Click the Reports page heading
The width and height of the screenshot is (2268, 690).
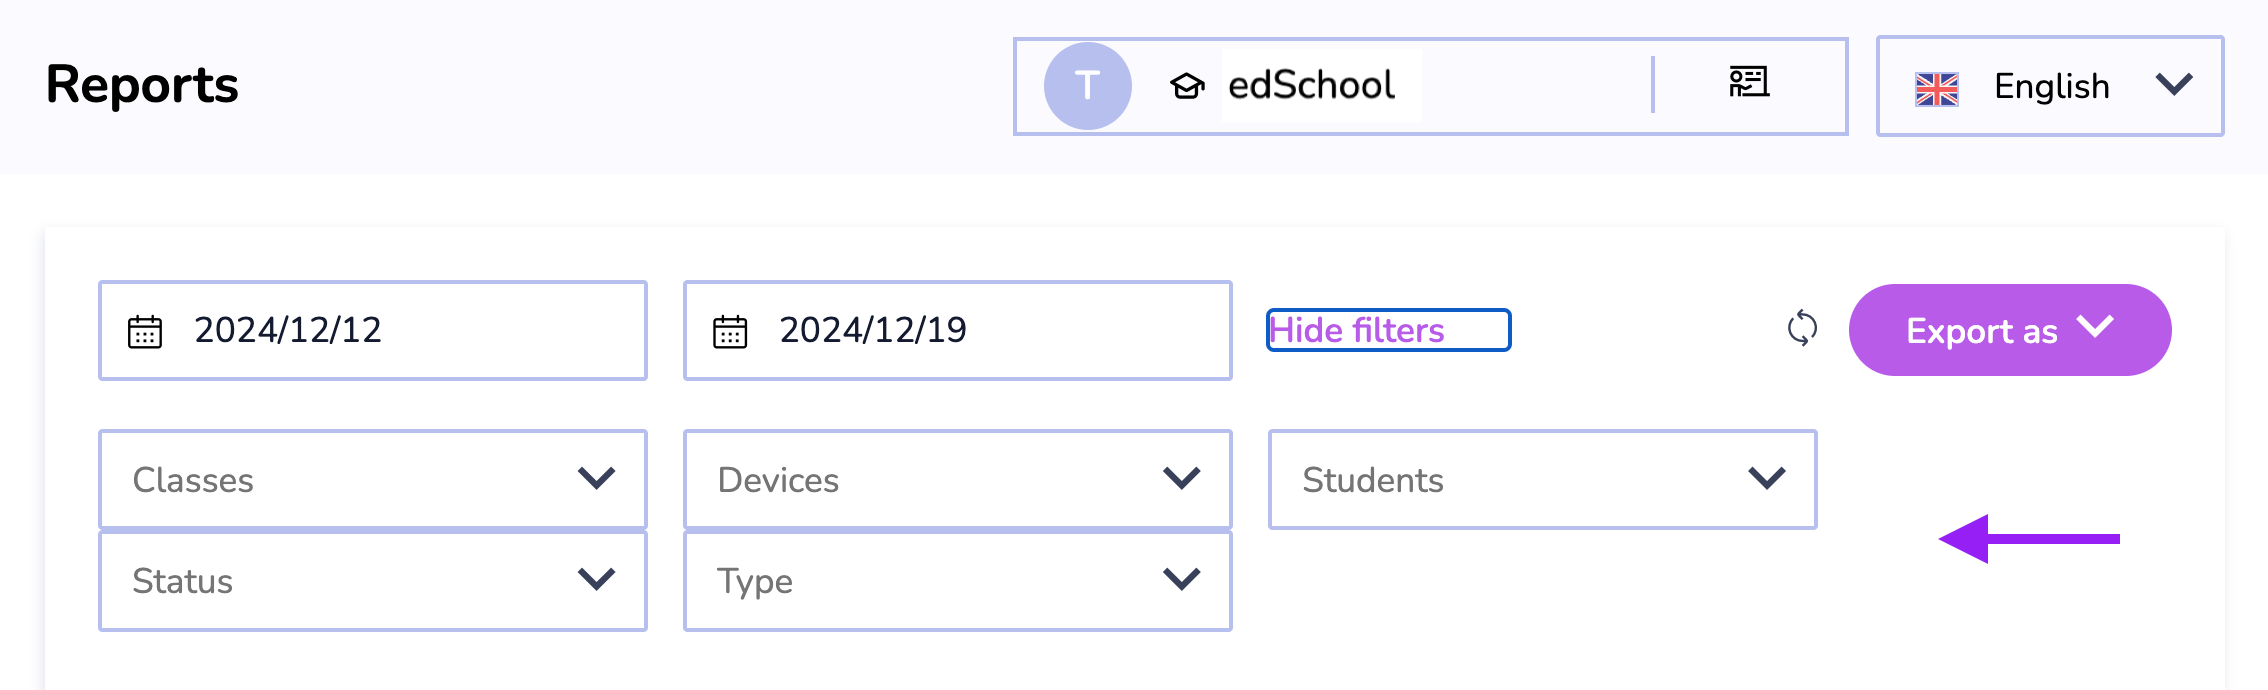[142, 84]
